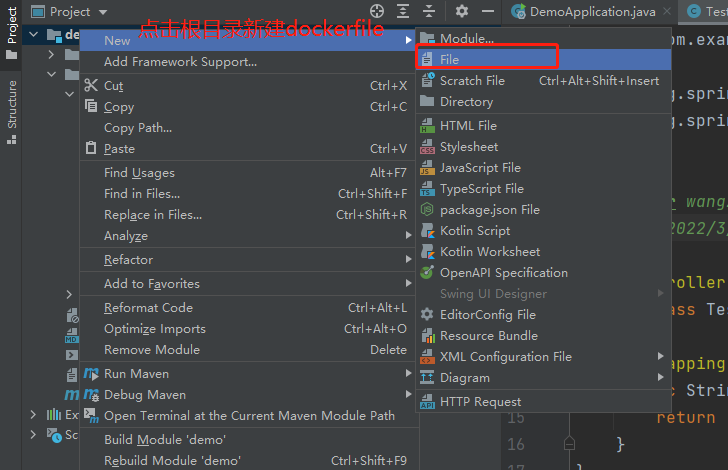Screen dimensions: 728x470
Task: Select Directory in New submenu
Action: pos(543,102)
